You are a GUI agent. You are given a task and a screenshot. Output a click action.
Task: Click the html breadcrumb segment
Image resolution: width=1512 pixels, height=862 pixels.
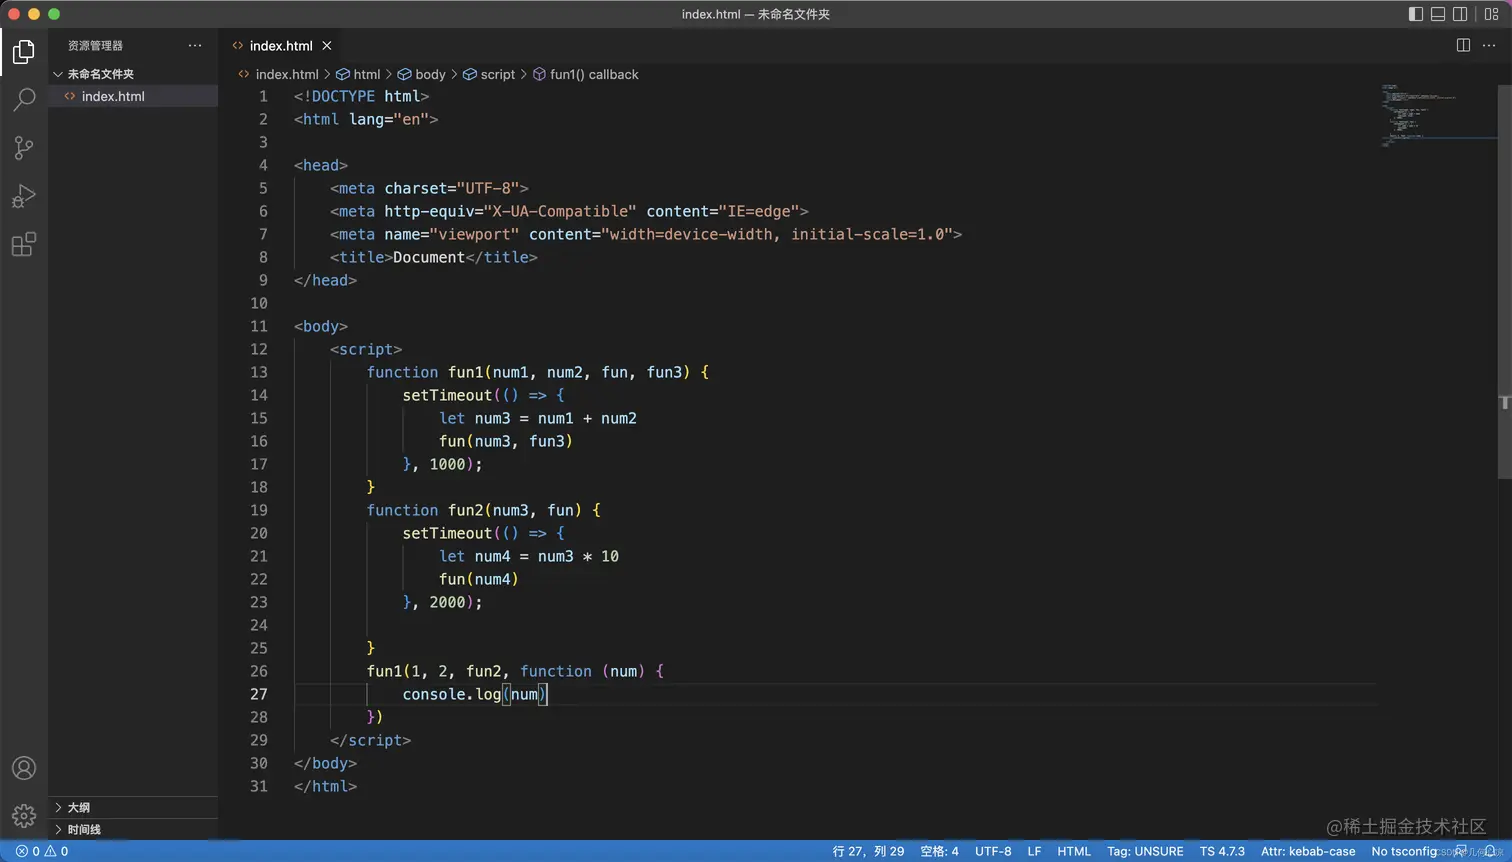tap(359, 74)
